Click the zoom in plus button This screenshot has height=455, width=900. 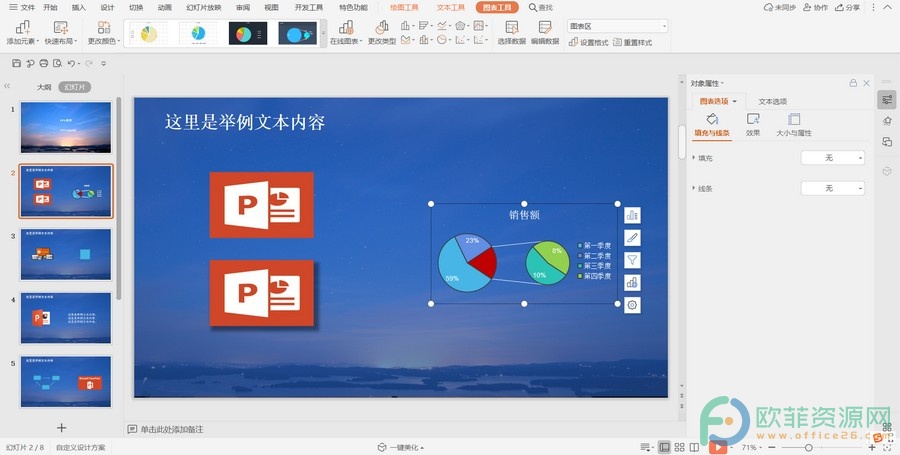872,447
